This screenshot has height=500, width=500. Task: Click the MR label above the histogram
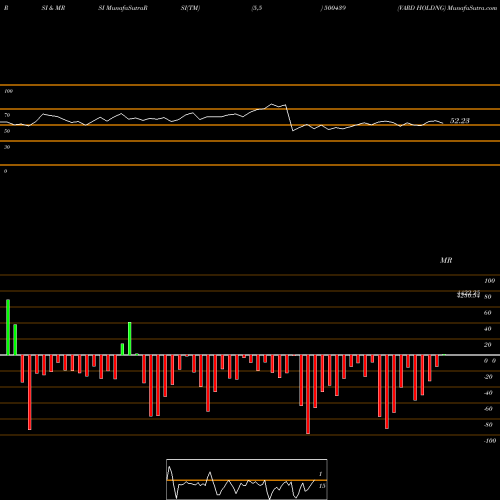click(446, 260)
